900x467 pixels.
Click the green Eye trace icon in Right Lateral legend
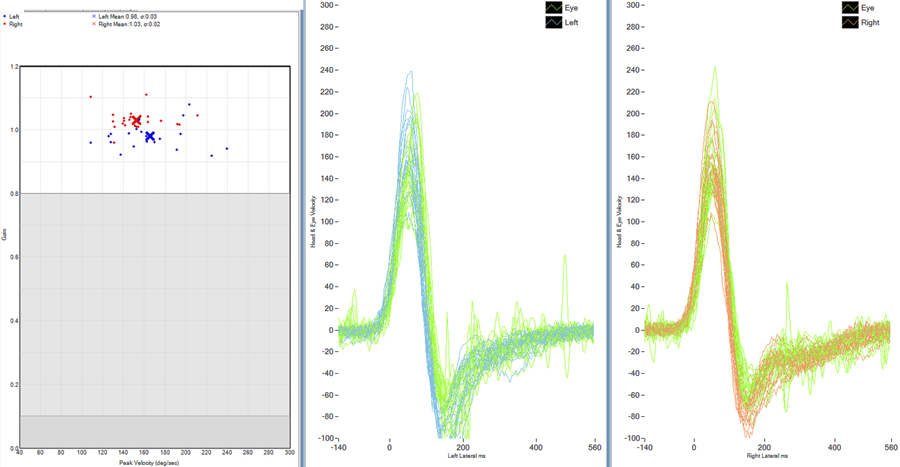[850, 8]
